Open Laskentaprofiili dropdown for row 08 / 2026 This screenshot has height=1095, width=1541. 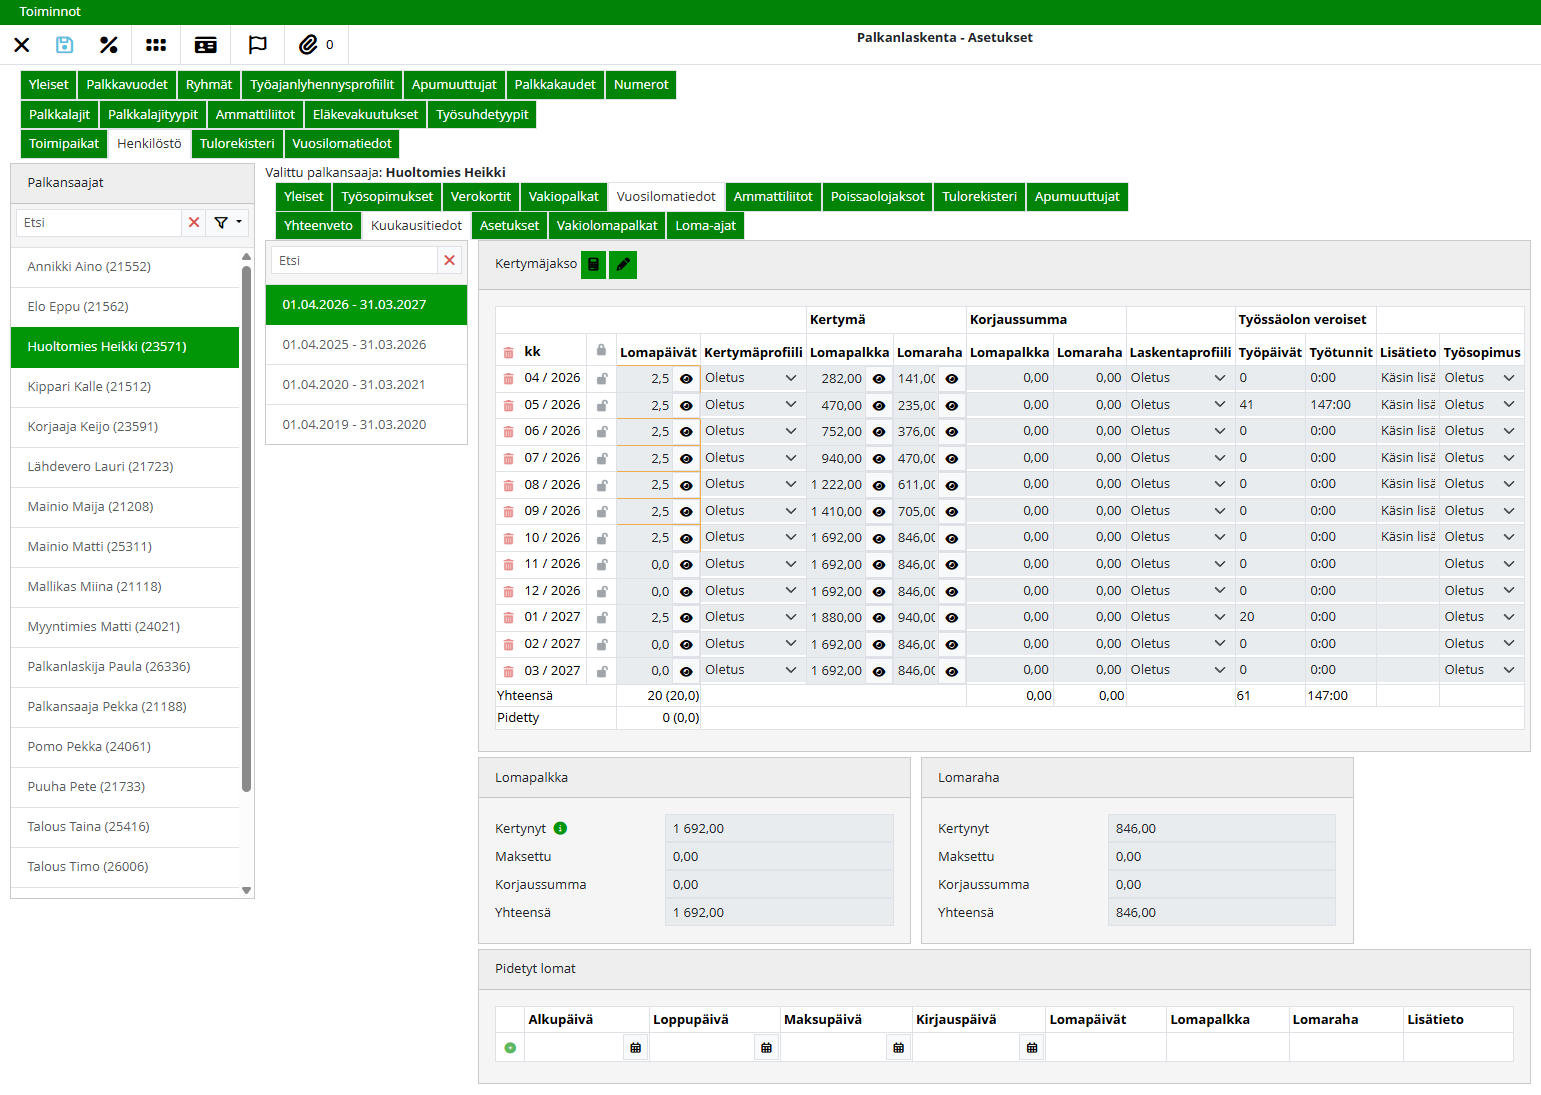click(1219, 484)
